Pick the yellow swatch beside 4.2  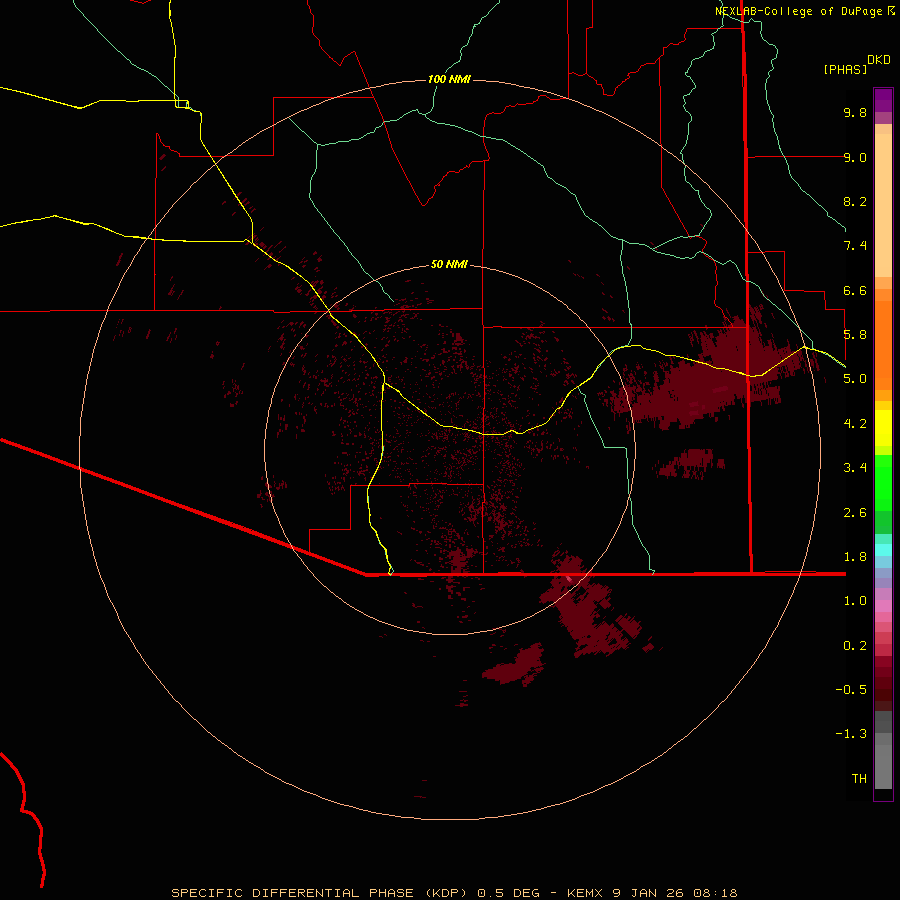pyautogui.click(x=883, y=428)
